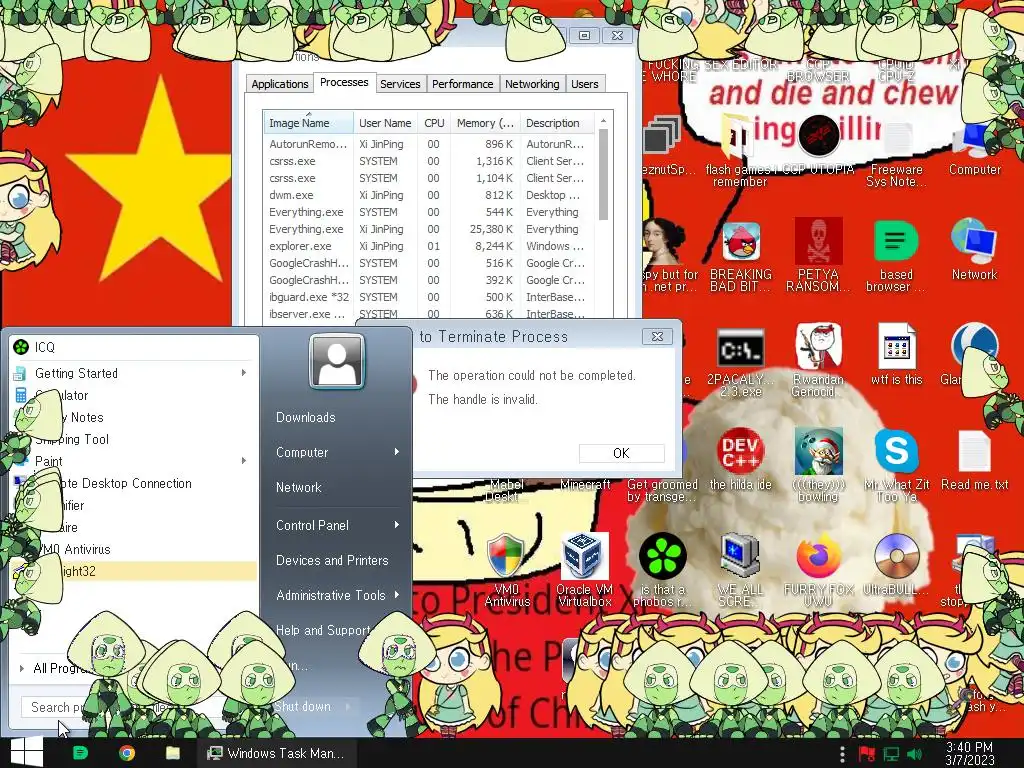Expand Getting Started submenu arrow
The image size is (1024, 768).
pos(244,373)
